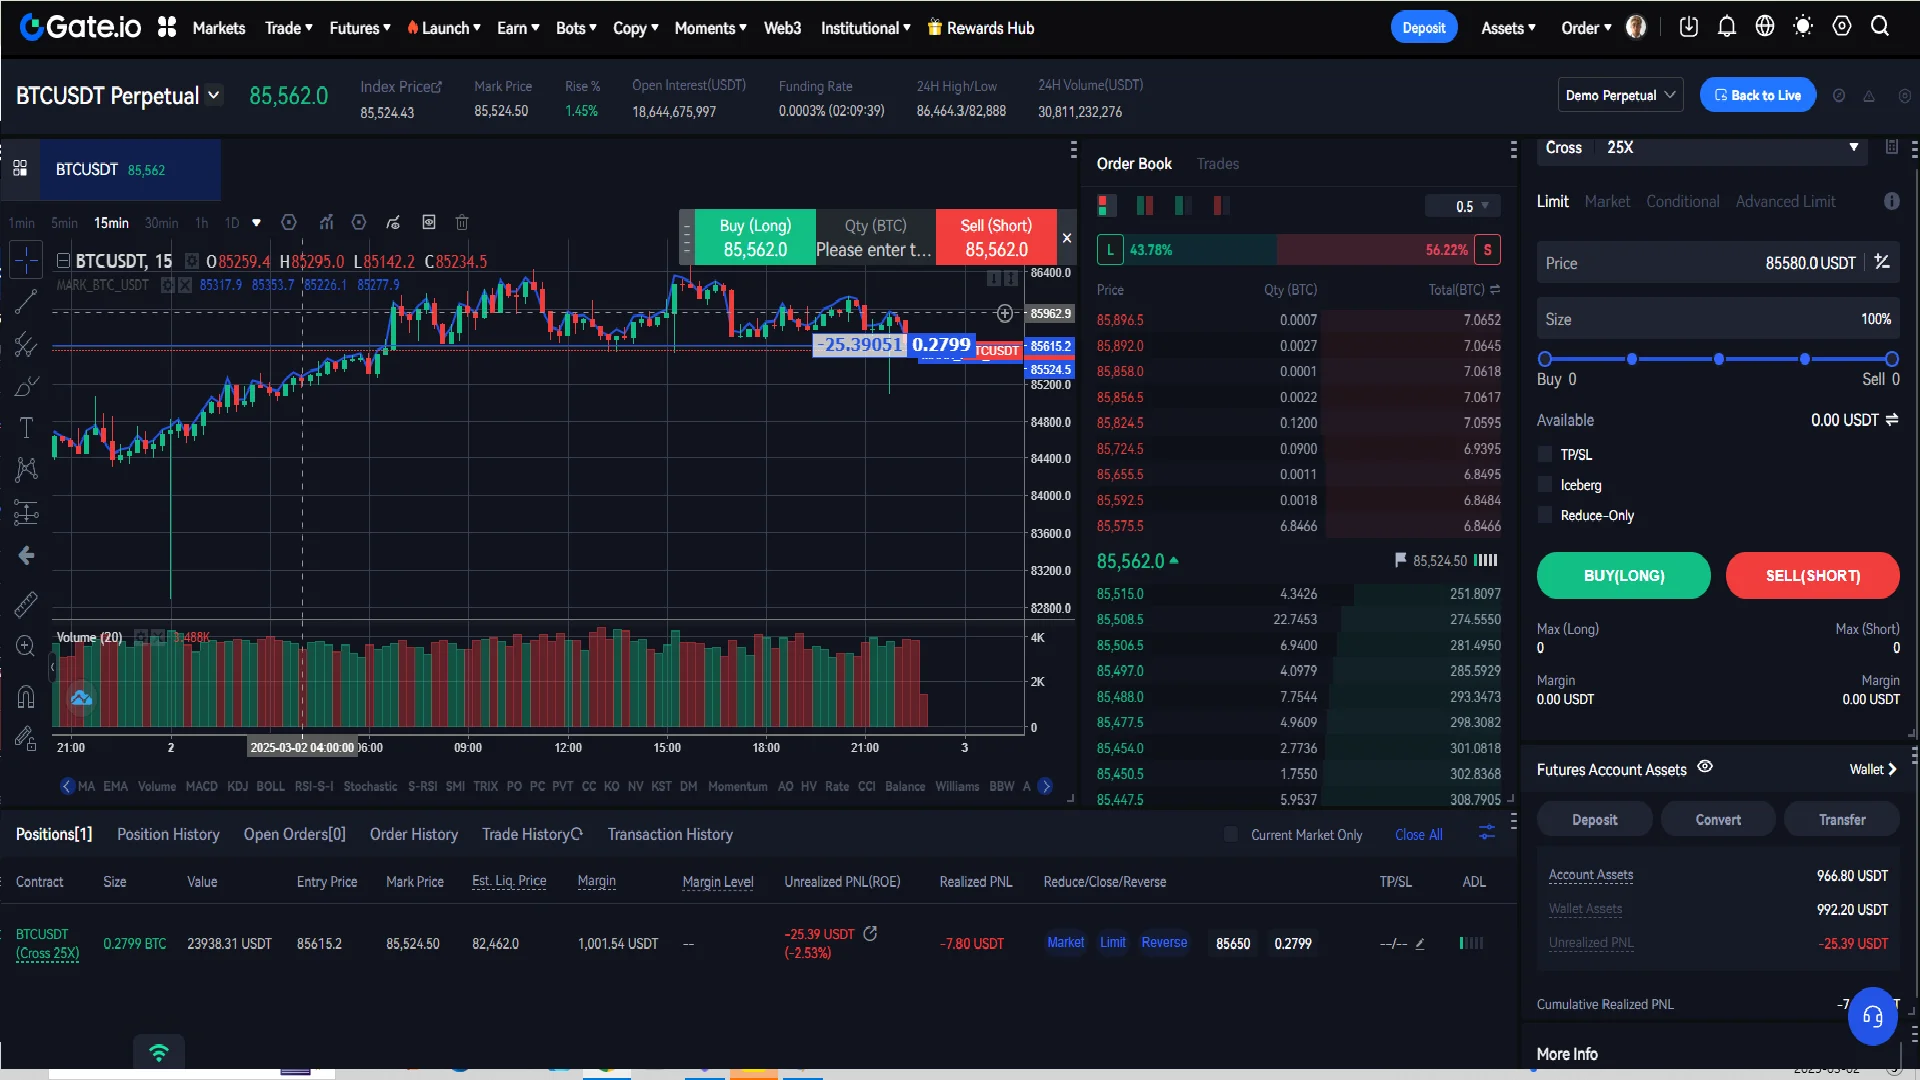
Task: Enable the Iceberg checkbox
Action: [1546, 485]
